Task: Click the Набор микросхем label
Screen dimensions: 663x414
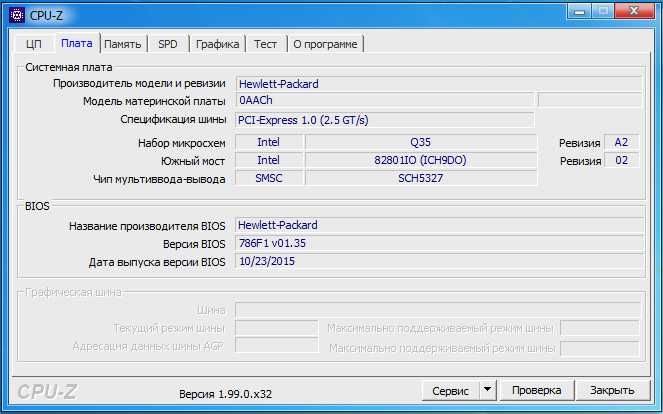Action: (x=181, y=144)
